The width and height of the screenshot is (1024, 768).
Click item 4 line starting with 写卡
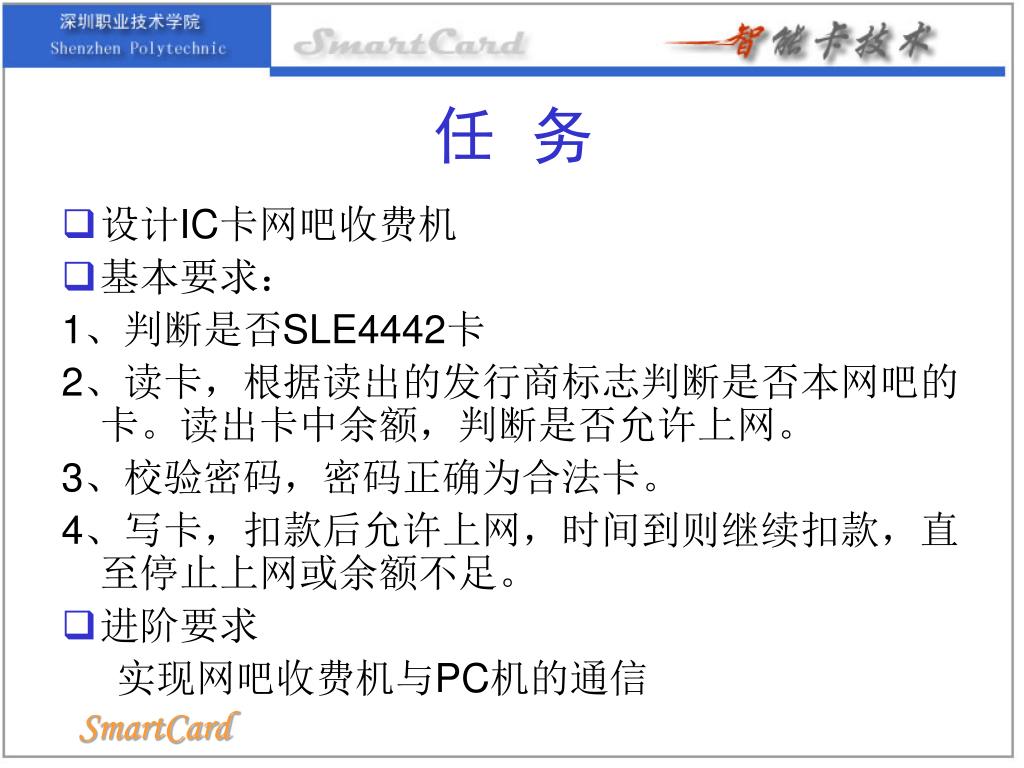click(509, 530)
